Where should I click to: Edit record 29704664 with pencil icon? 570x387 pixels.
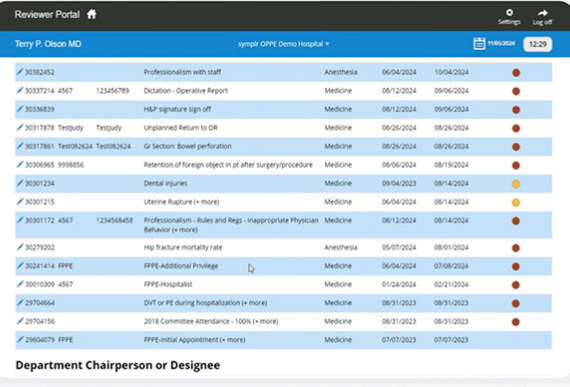20,302
